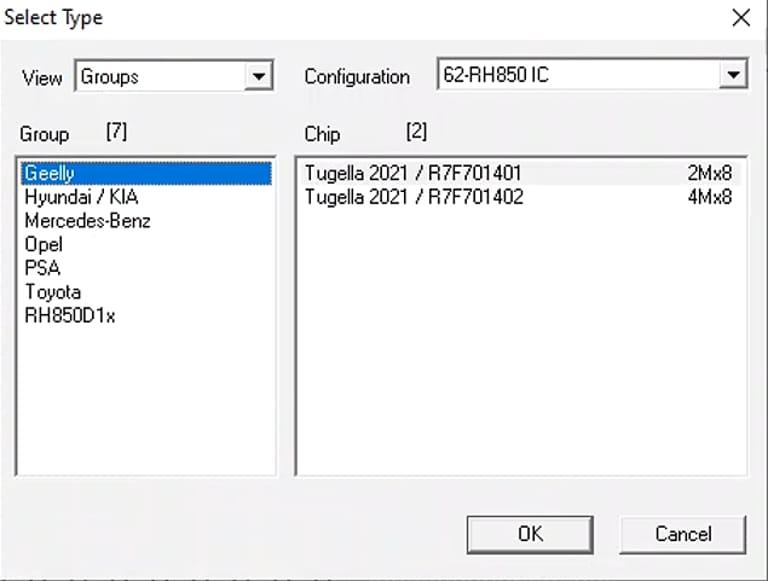768x581 pixels.
Task: Click the 62-RH850 IC configuration field
Action: click(x=578, y=75)
